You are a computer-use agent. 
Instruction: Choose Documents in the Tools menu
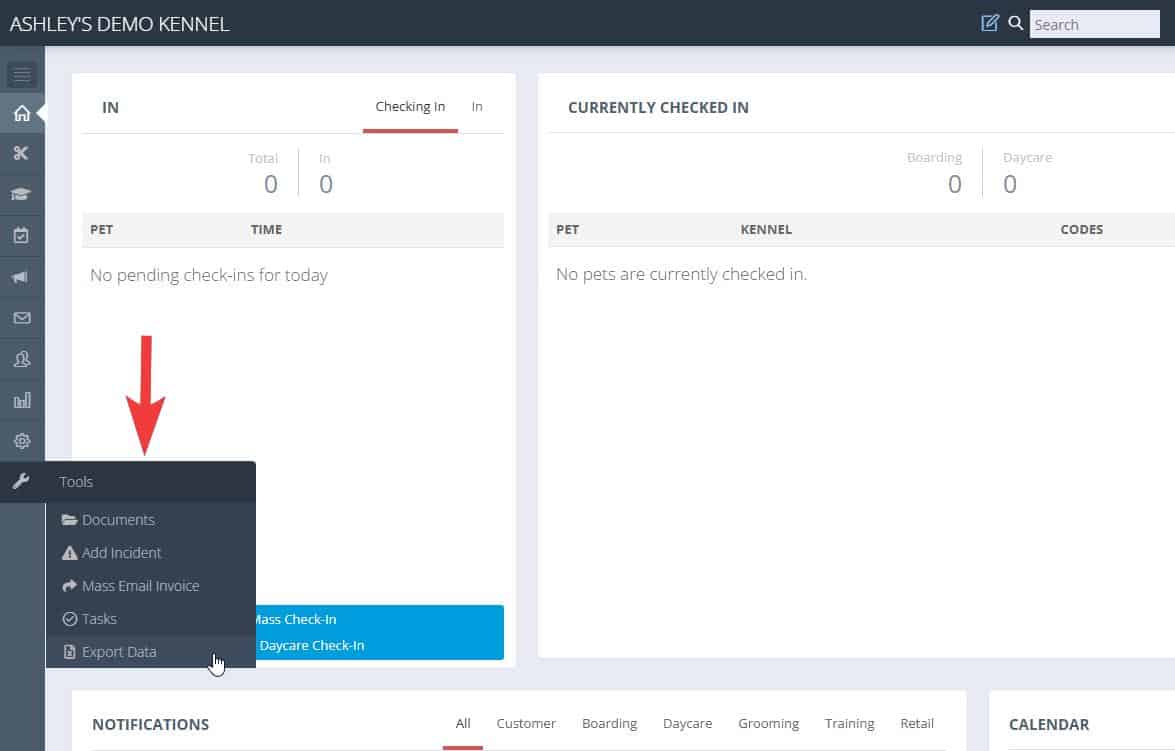tap(118, 520)
